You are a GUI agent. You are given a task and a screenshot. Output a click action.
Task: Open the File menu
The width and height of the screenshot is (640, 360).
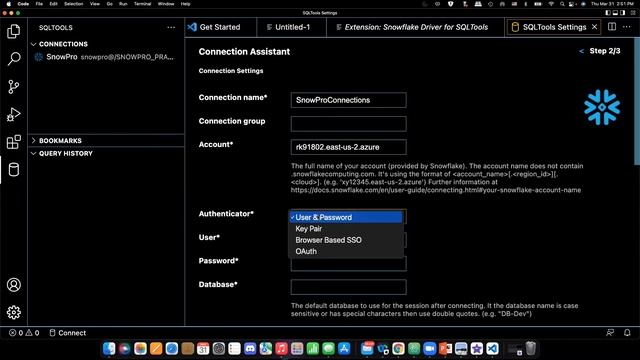[39, 4]
